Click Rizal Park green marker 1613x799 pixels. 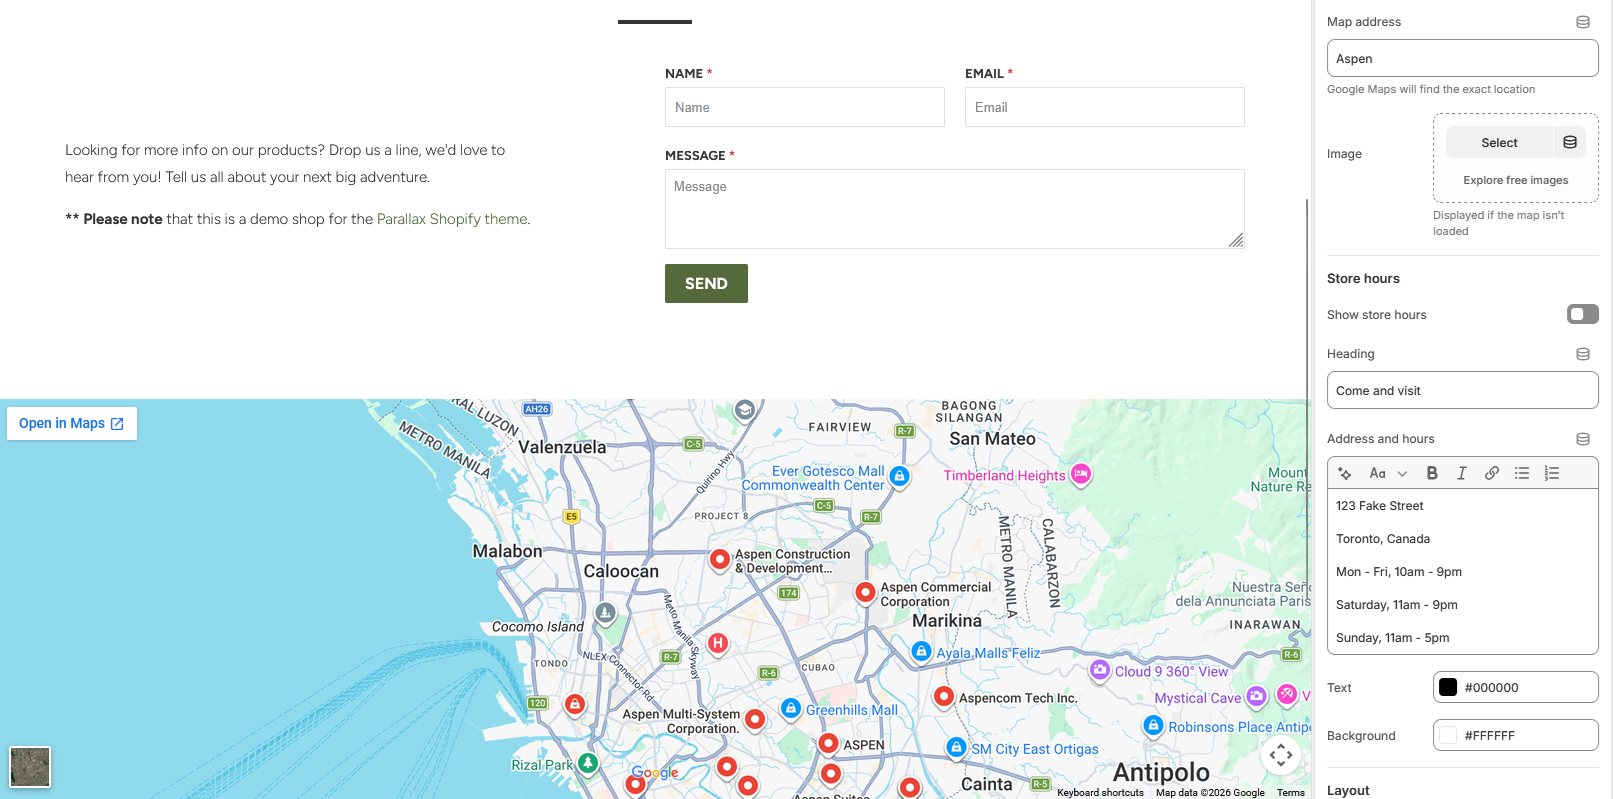588,763
